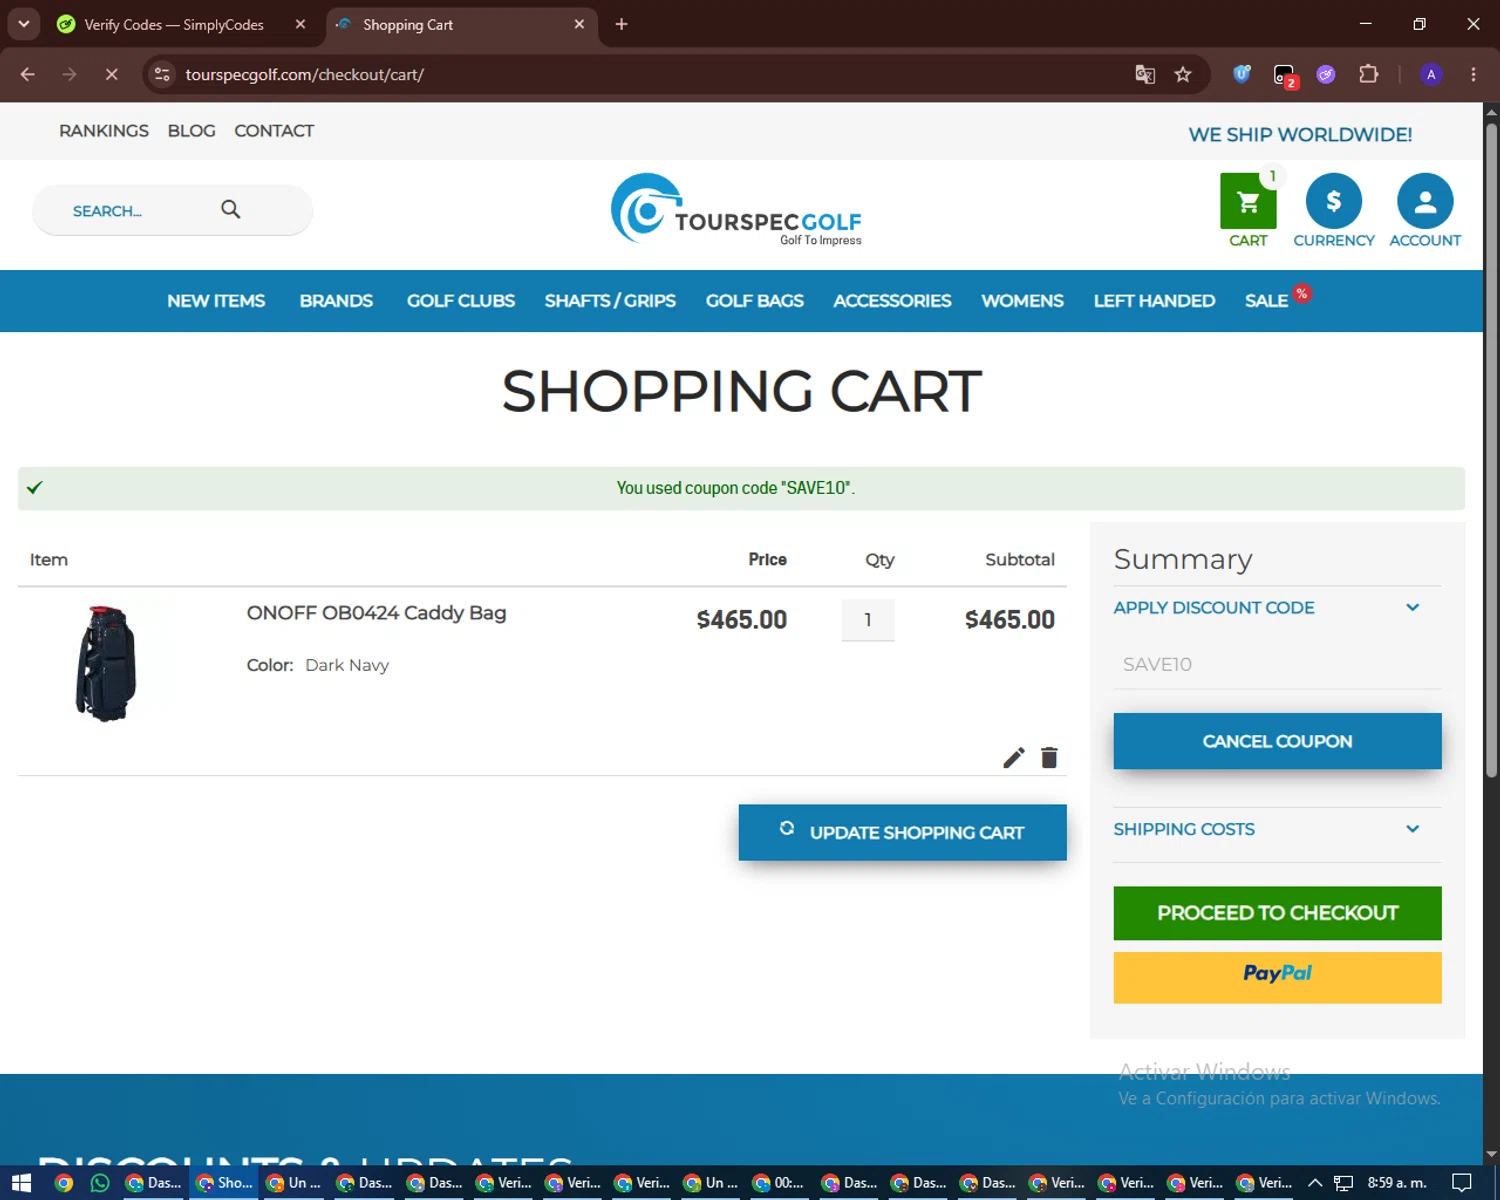Click the network icon in system tray
1500x1200 pixels.
(1343, 1183)
